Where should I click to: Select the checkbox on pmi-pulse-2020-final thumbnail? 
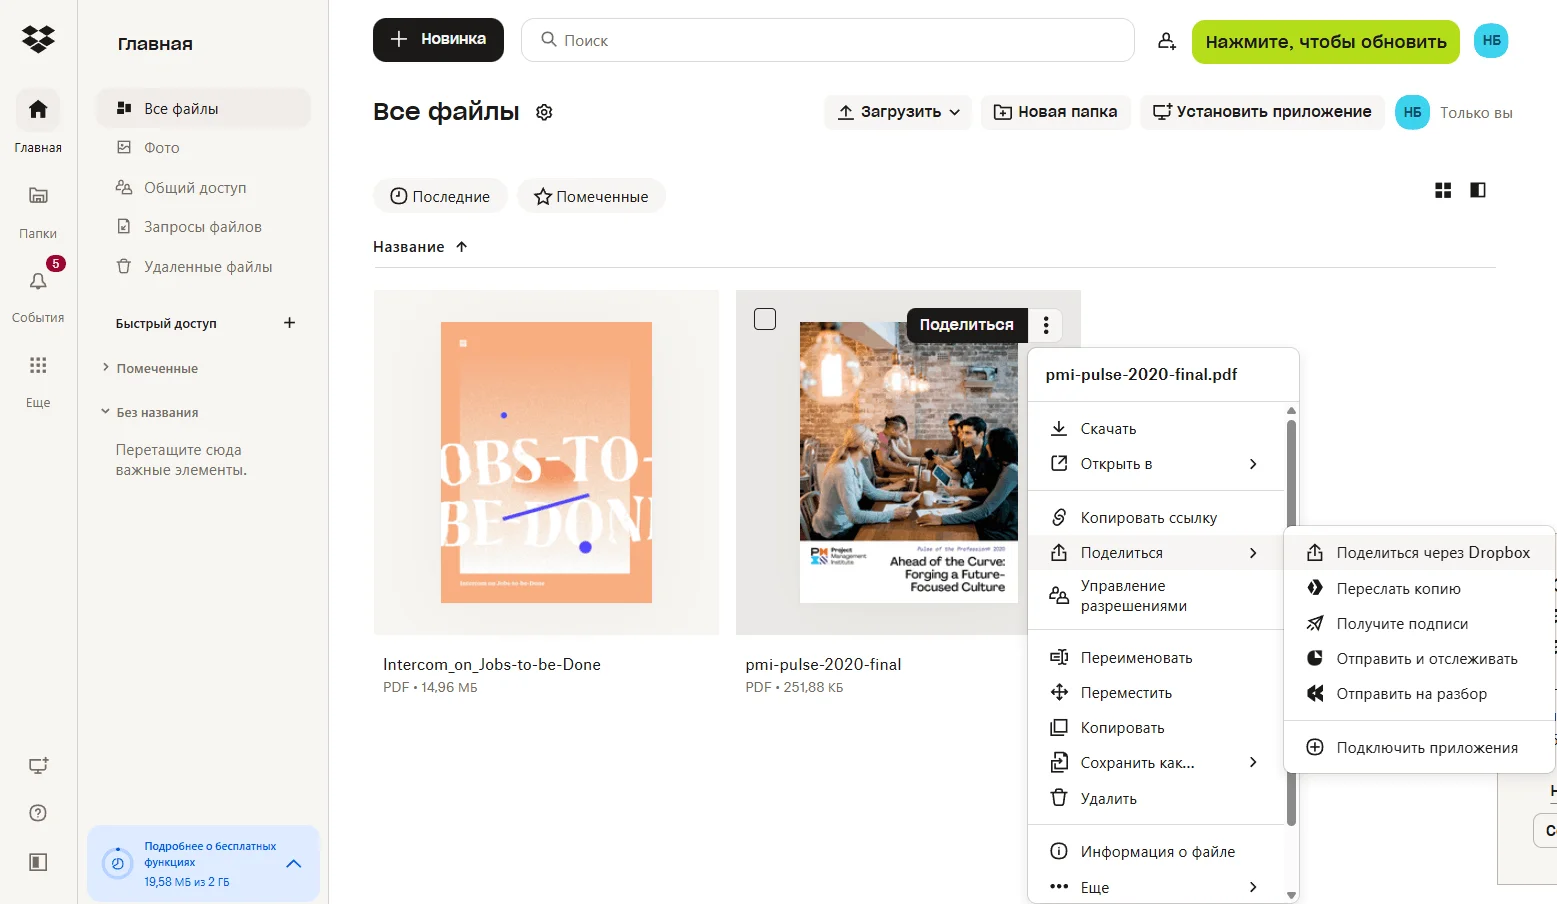pyautogui.click(x=765, y=319)
